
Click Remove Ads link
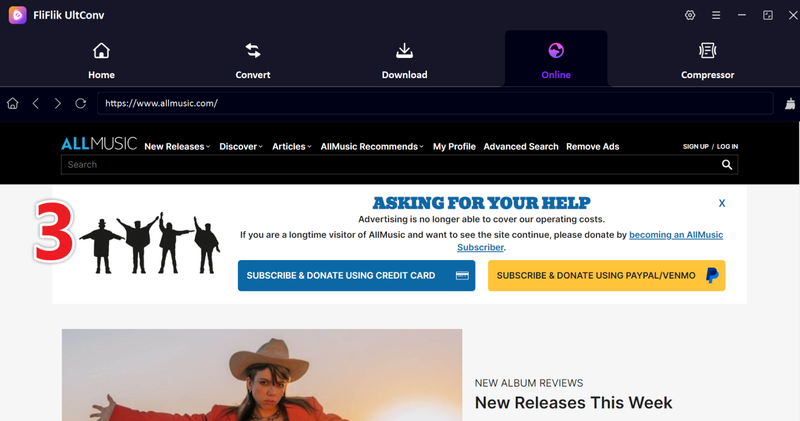pos(592,146)
